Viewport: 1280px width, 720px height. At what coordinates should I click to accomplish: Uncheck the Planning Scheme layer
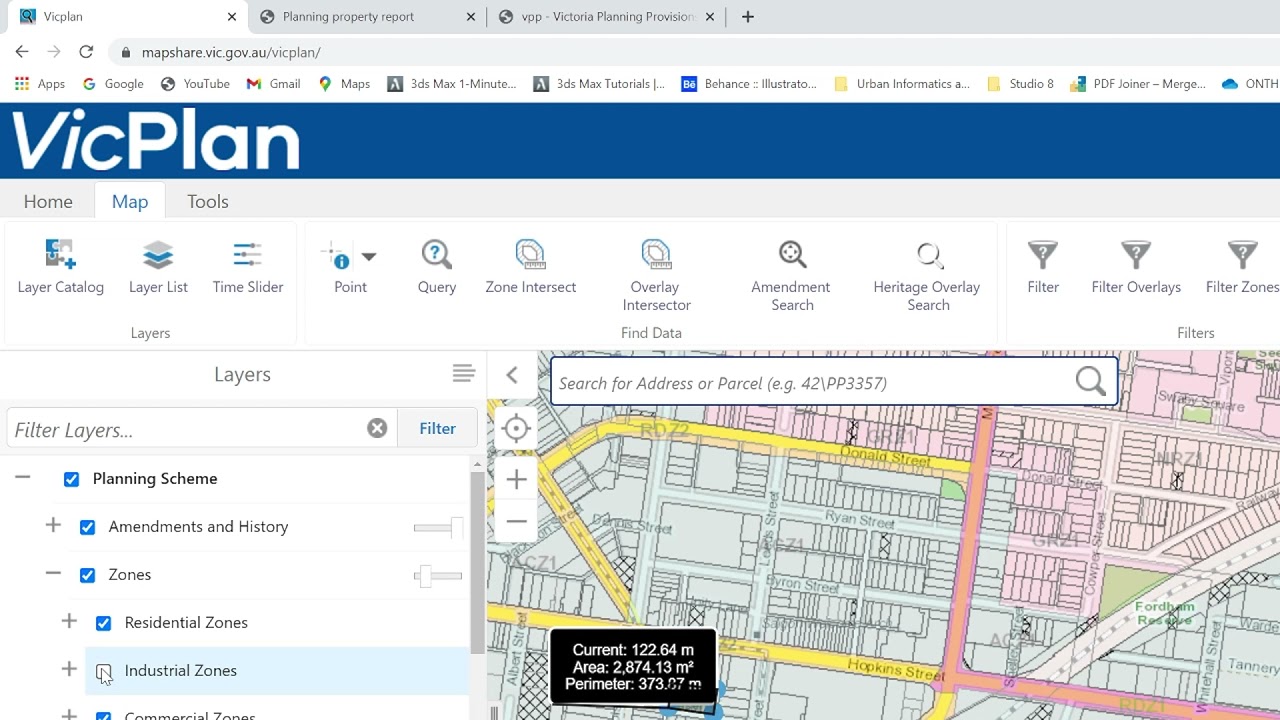72,479
